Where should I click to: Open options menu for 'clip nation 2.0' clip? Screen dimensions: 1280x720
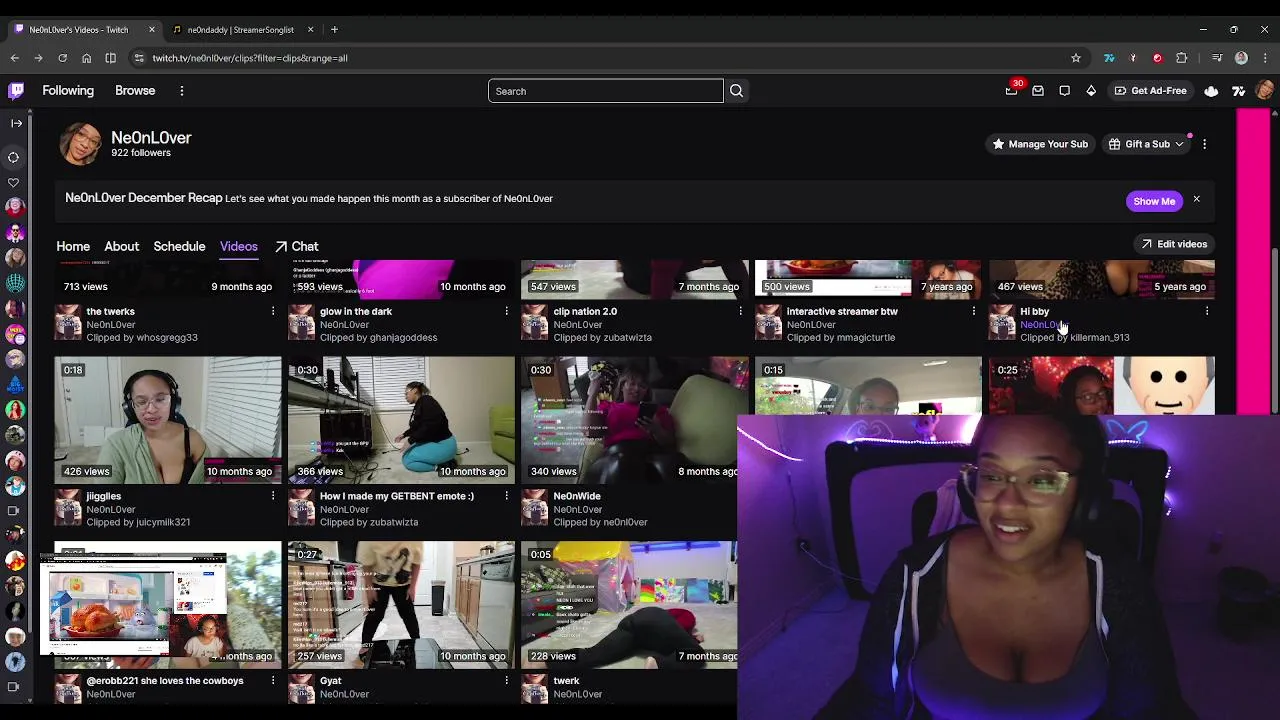coord(740,311)
